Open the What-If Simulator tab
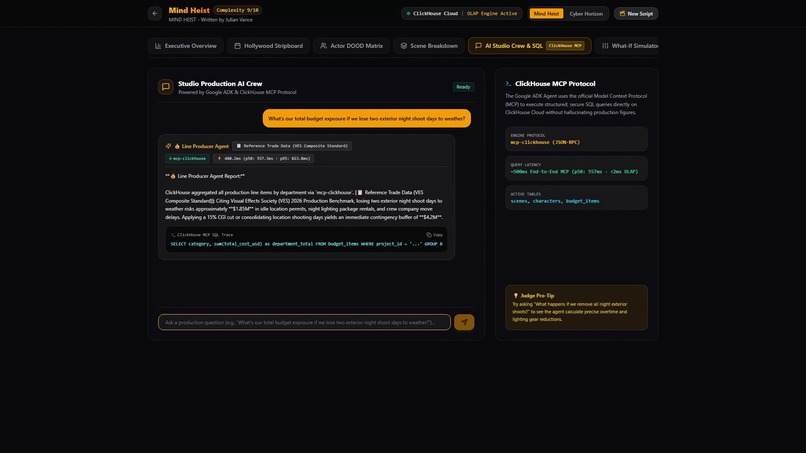Viewport: 806px width, 453px height. [x=629, y=46]
